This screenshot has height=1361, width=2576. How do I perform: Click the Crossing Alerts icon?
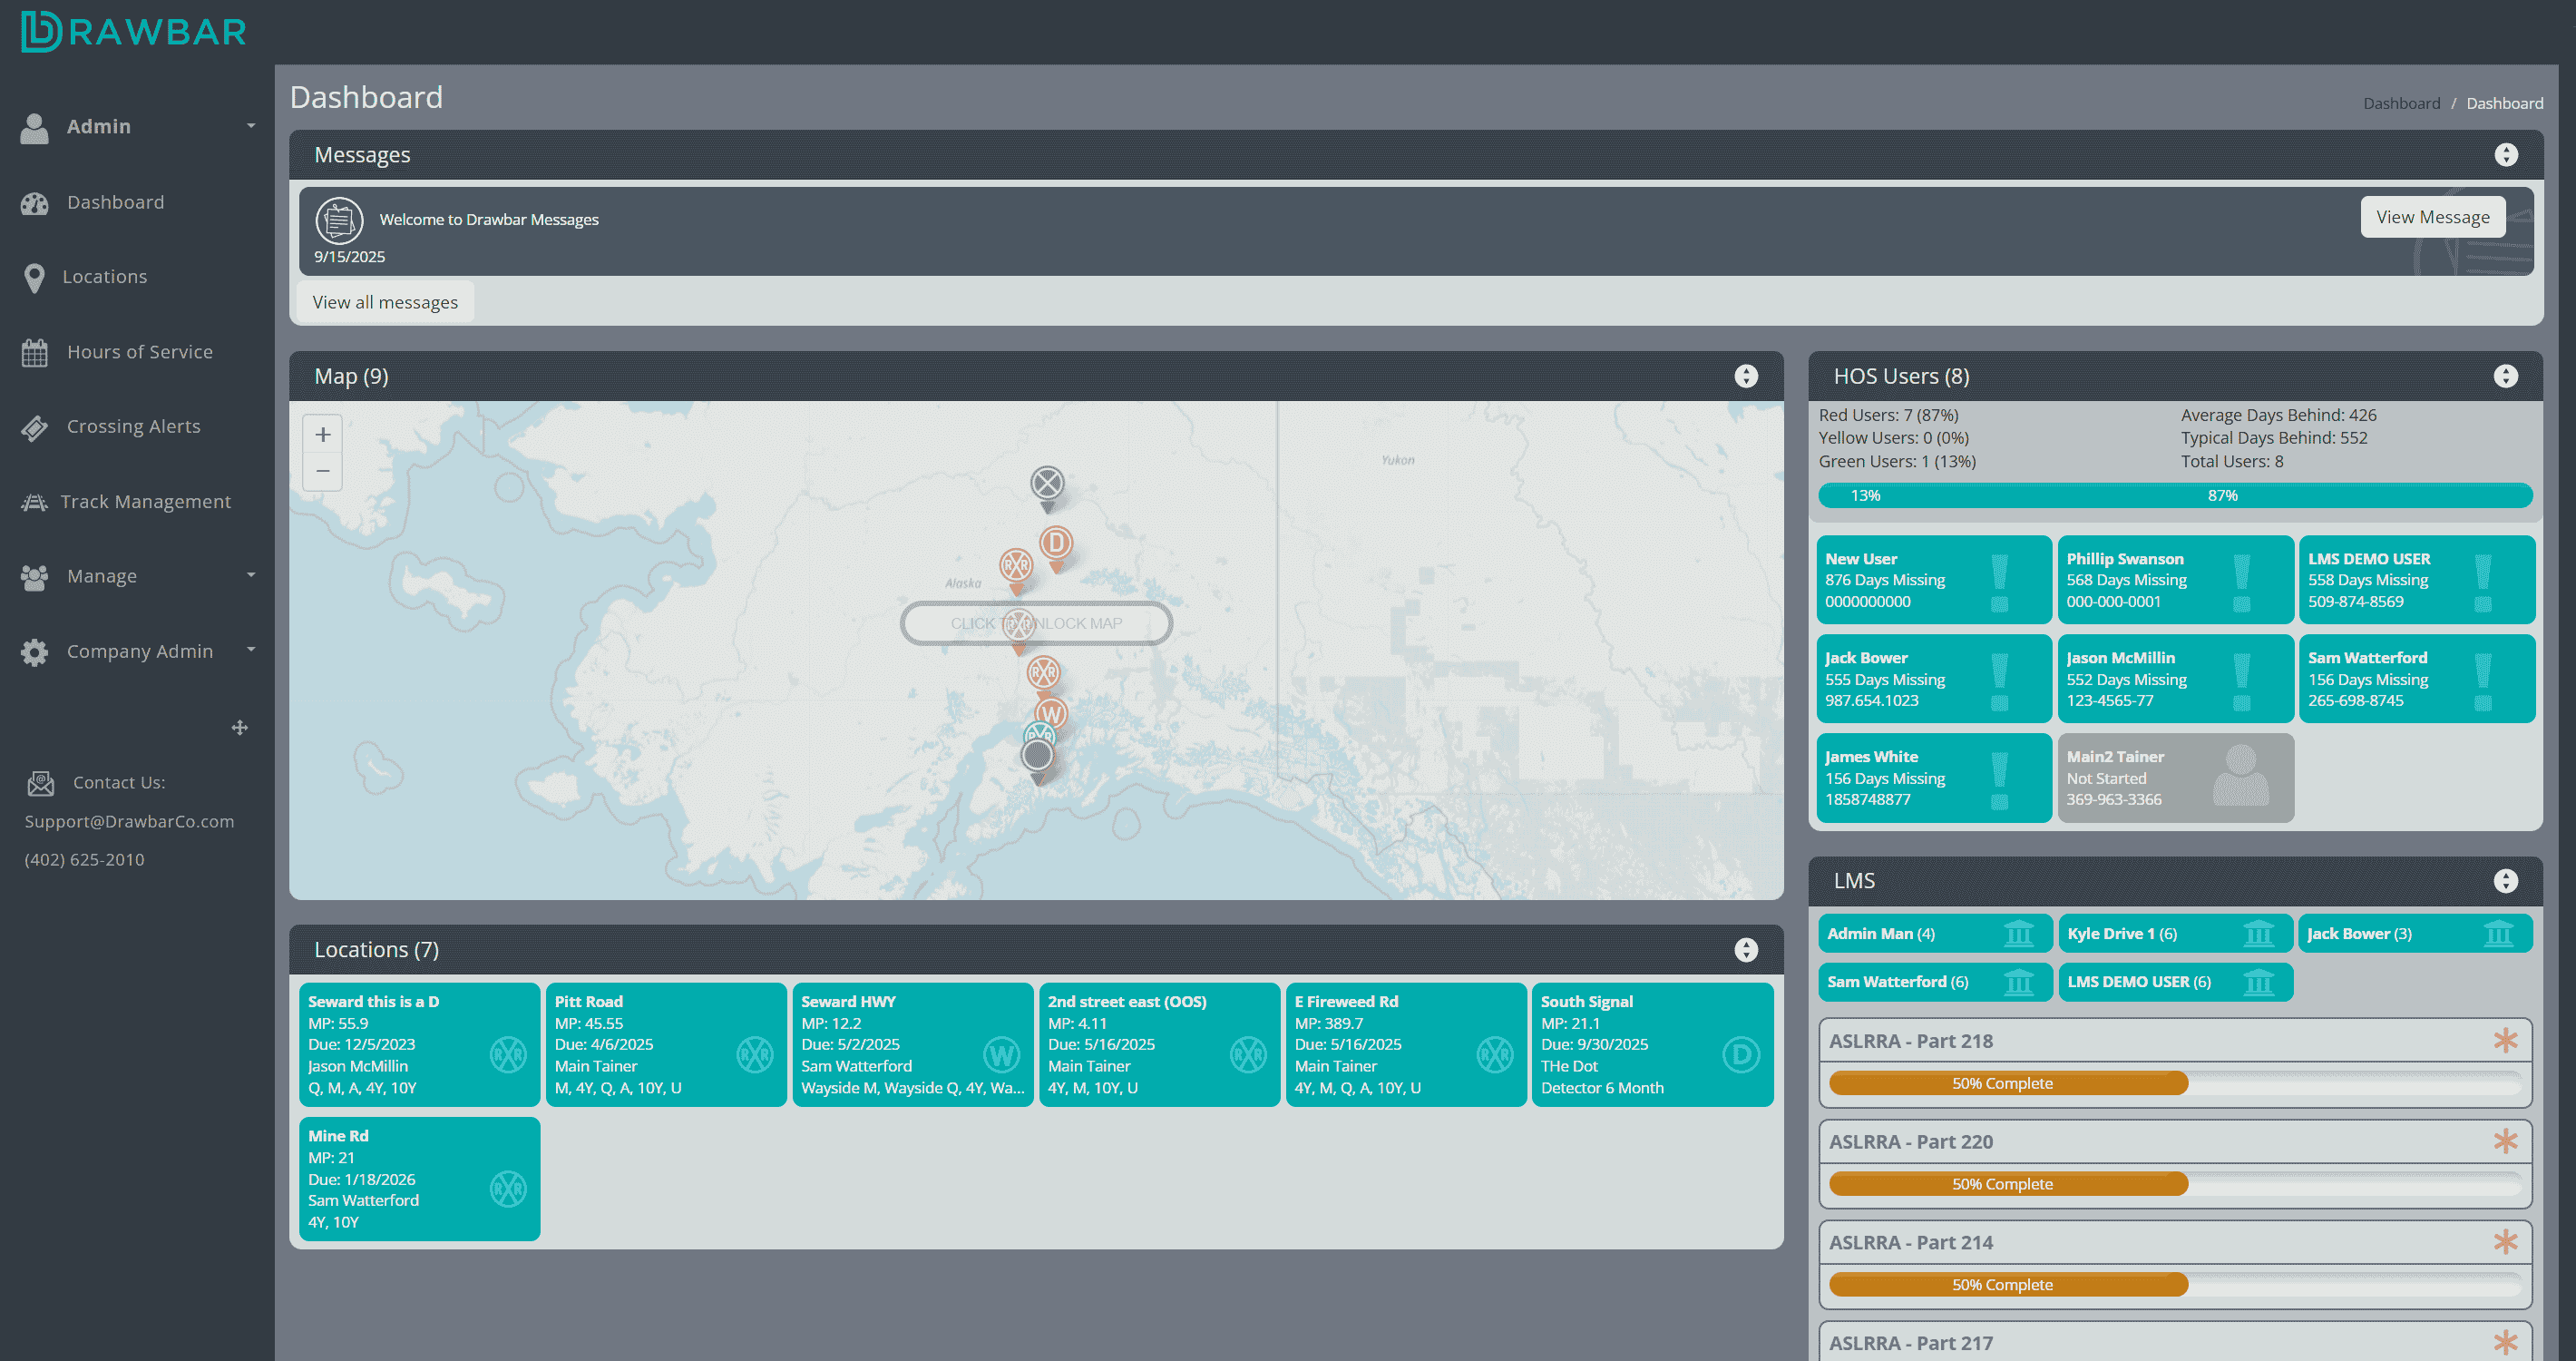coord(34,426)
